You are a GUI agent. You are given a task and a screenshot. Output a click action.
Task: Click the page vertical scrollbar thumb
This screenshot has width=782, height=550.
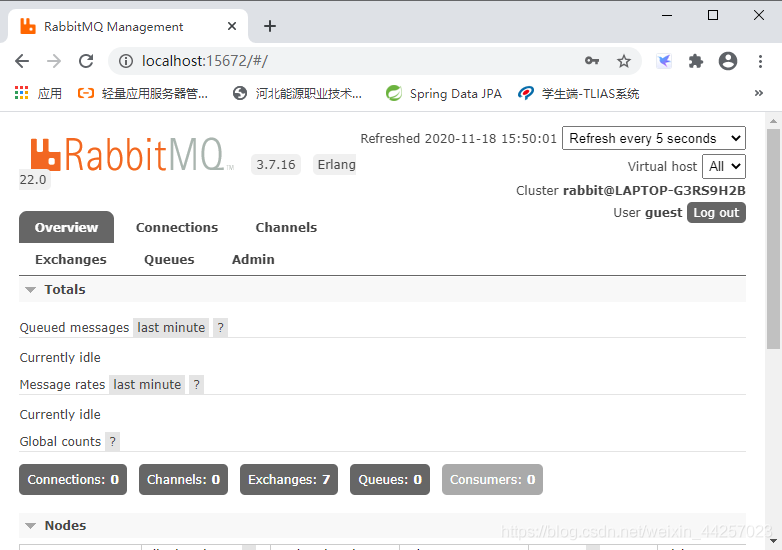773,239
